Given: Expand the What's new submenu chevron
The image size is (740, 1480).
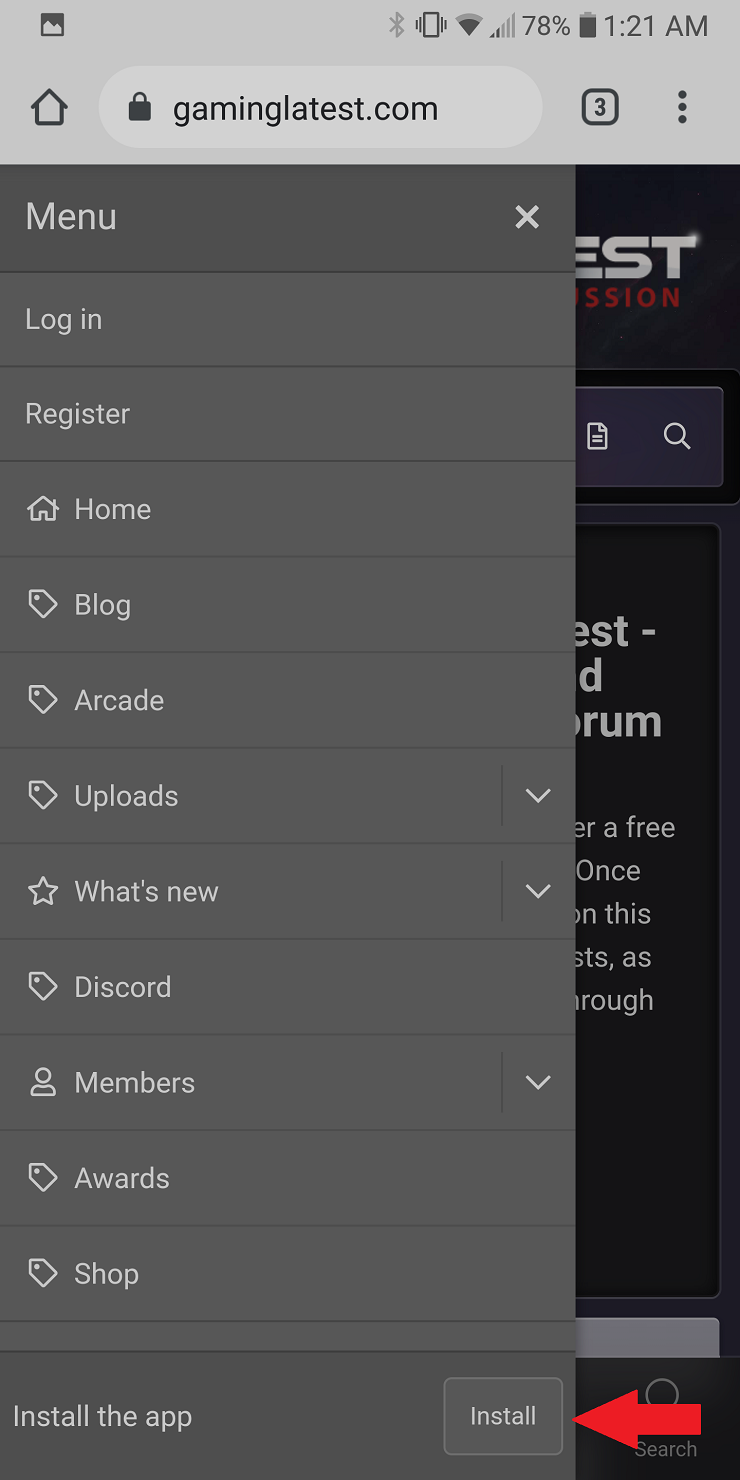Looking at the screenshot, I should click(538, 891).
